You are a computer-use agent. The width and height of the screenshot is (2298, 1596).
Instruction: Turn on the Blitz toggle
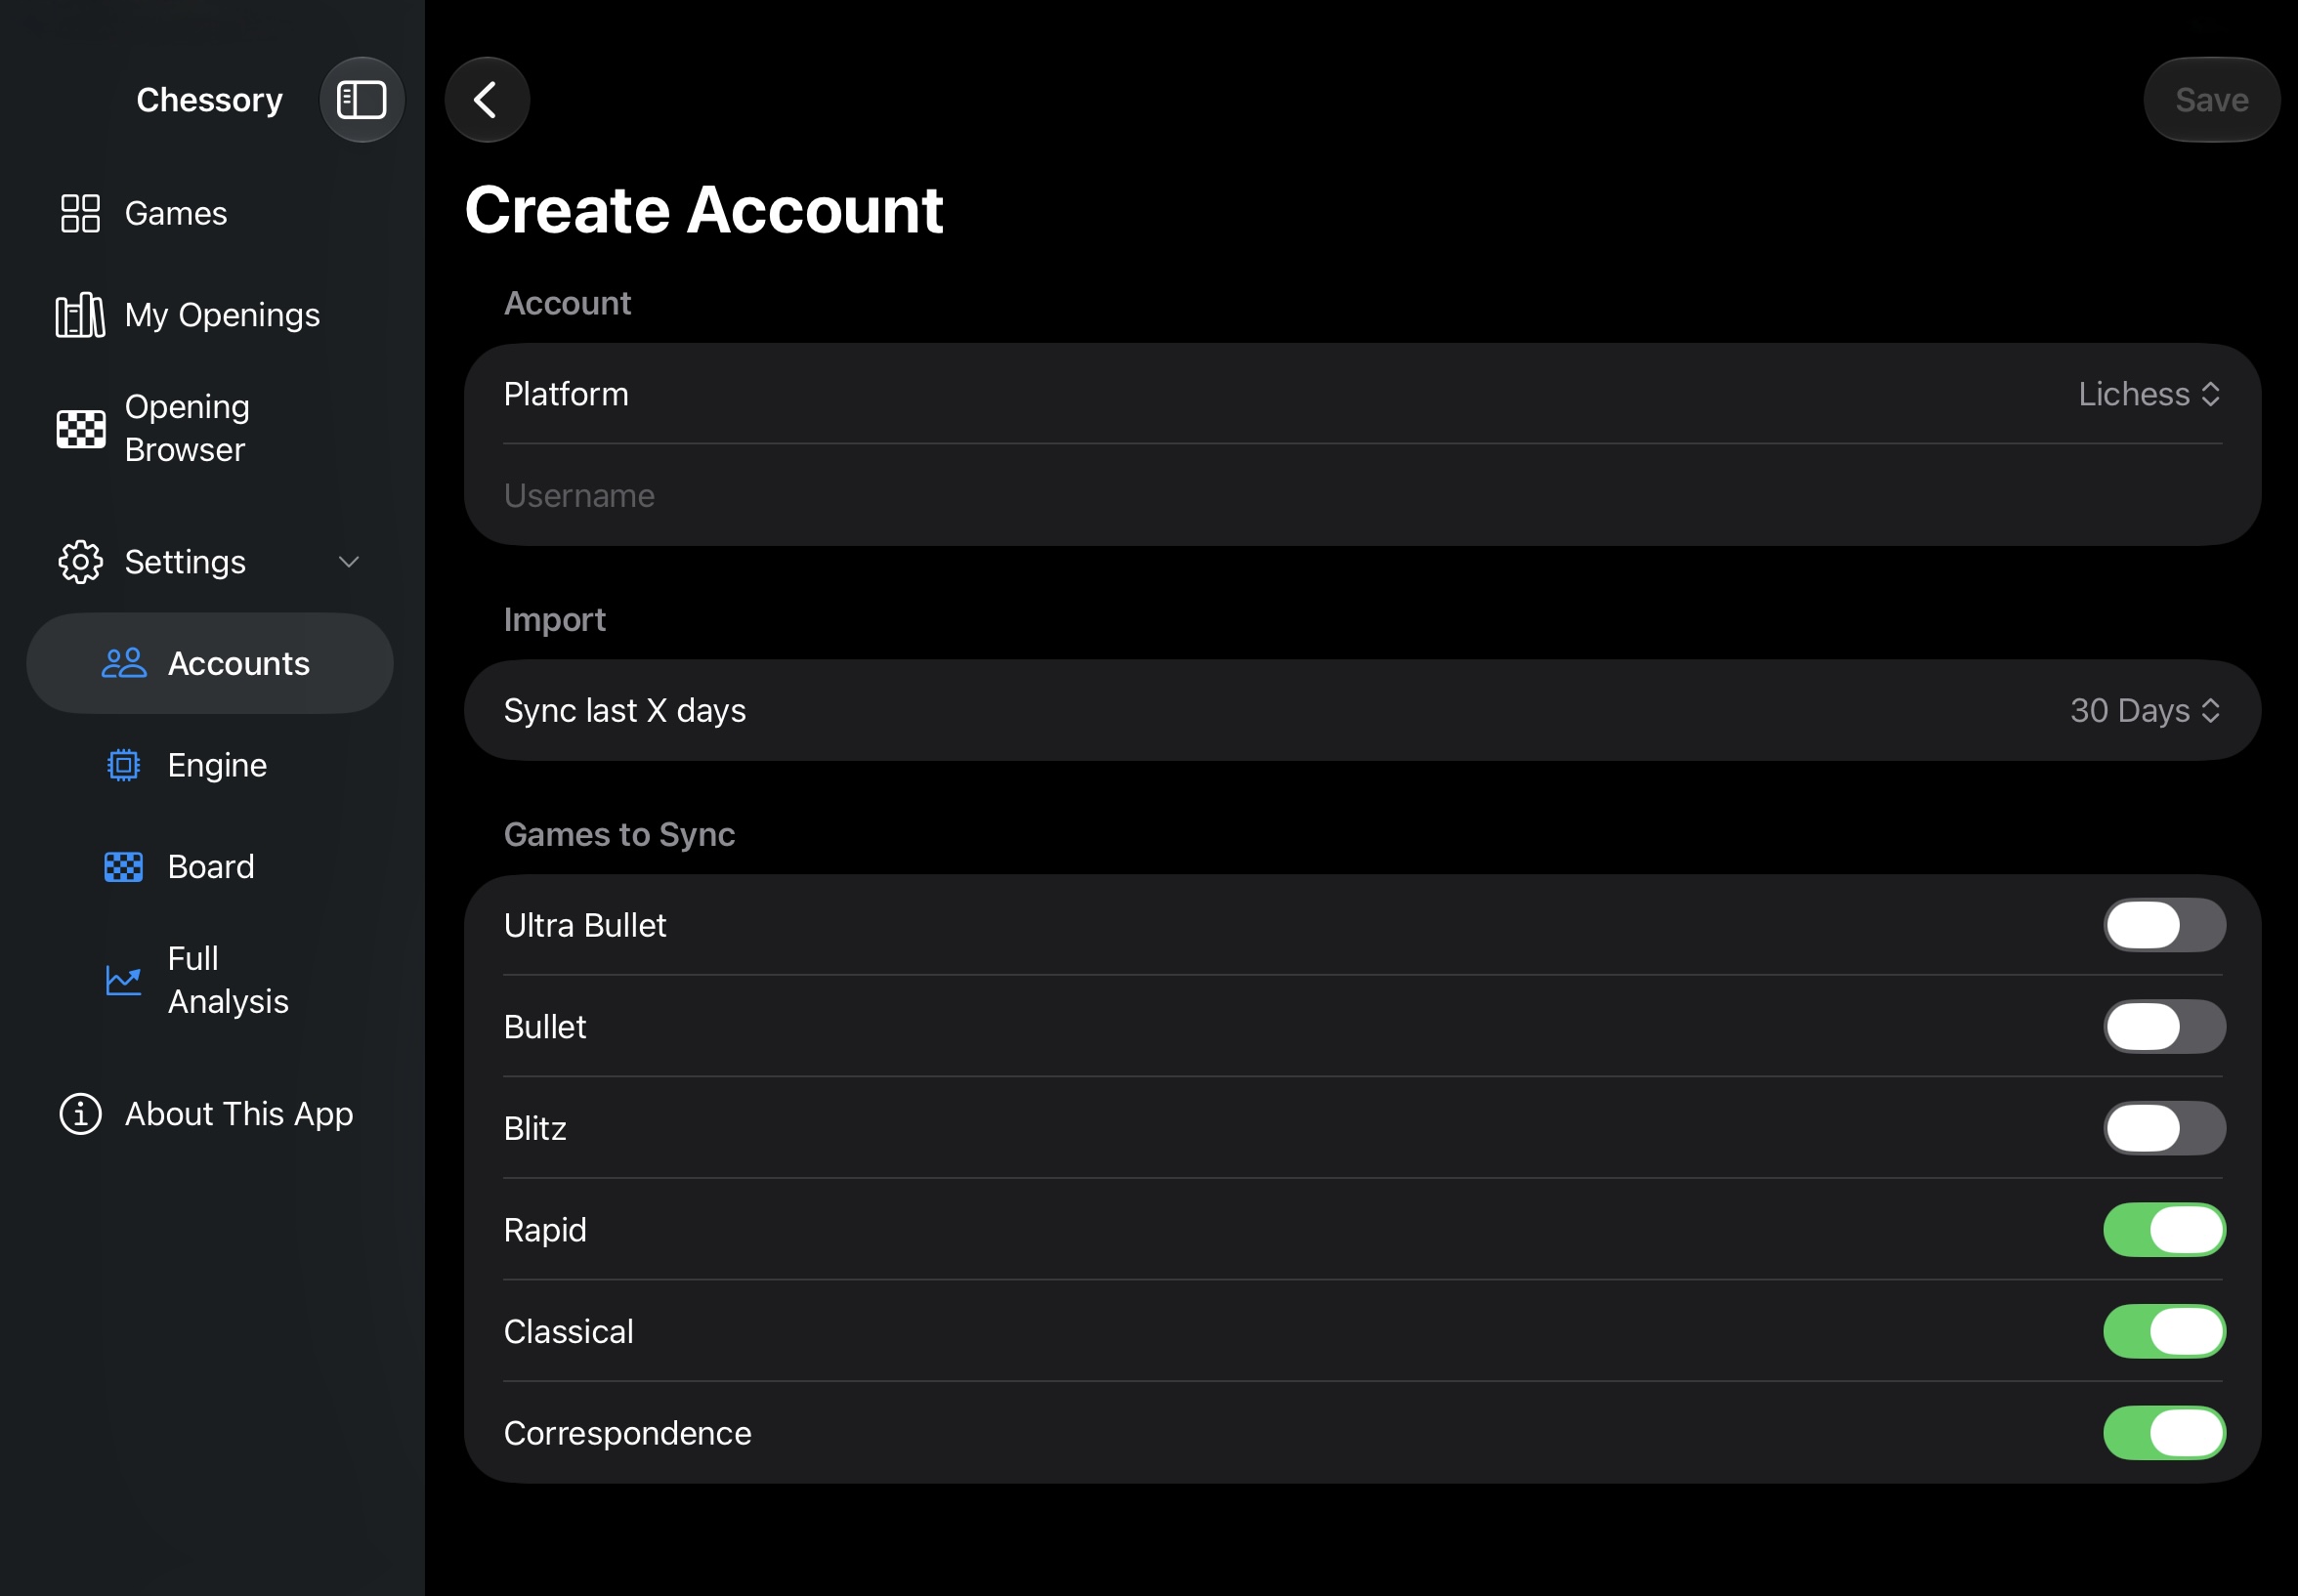2164,1128
